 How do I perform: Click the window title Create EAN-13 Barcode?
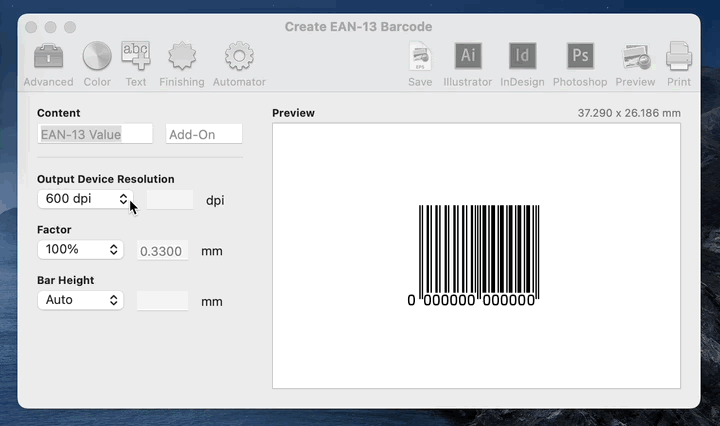358,27
